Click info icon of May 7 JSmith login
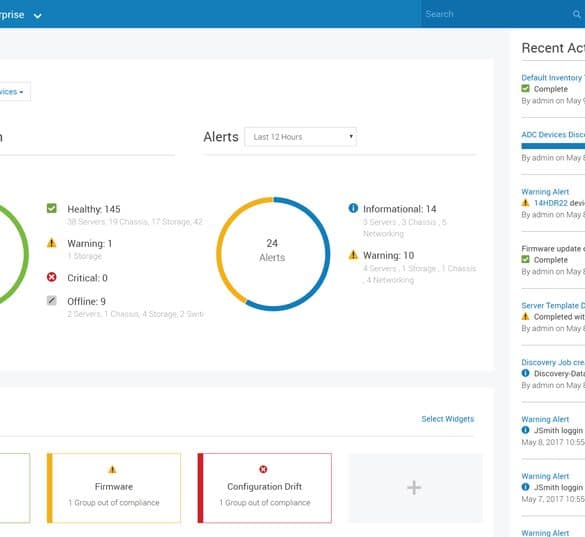The image size is (585, 537). (x=525, y=487)
